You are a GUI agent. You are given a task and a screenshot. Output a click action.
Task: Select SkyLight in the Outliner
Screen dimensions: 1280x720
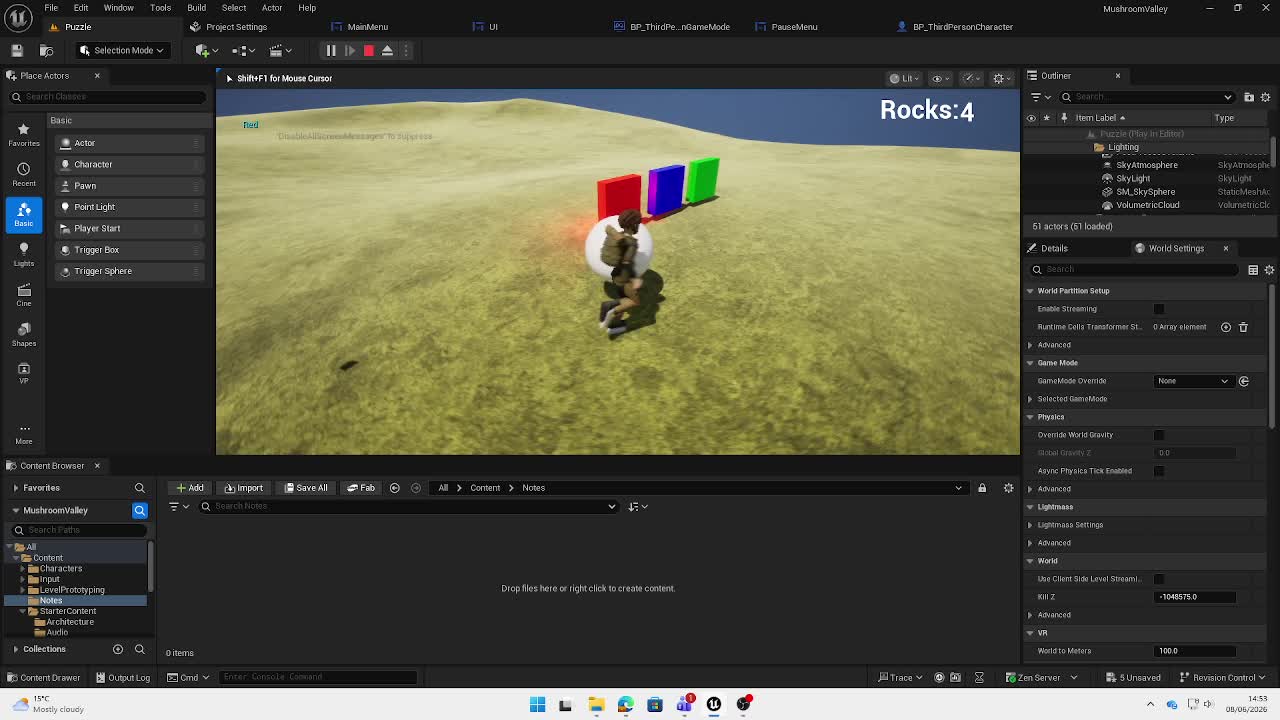(x=1133, y=178)
